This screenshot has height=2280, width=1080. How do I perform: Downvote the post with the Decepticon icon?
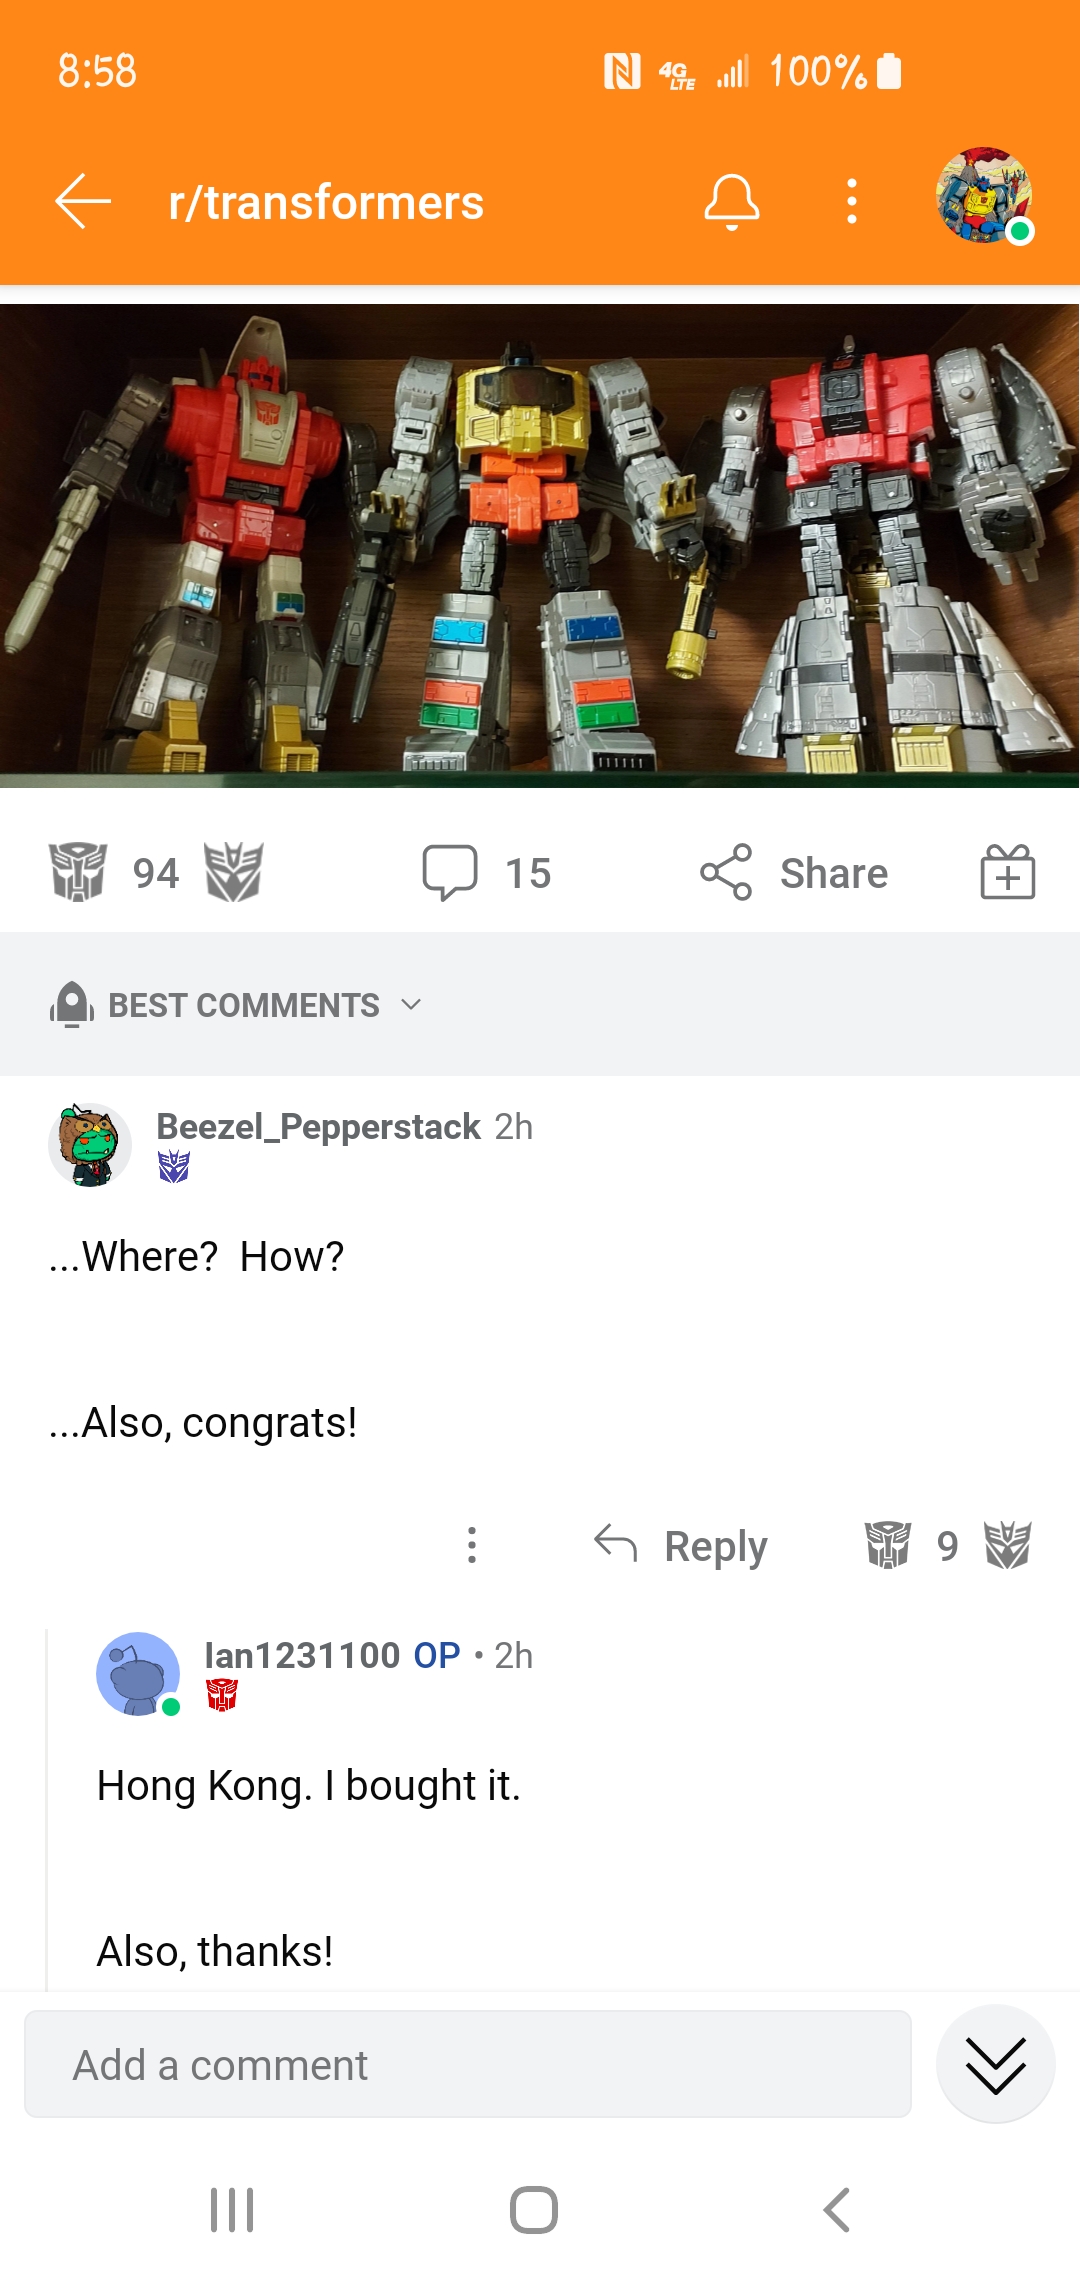[x=233, y=871]
